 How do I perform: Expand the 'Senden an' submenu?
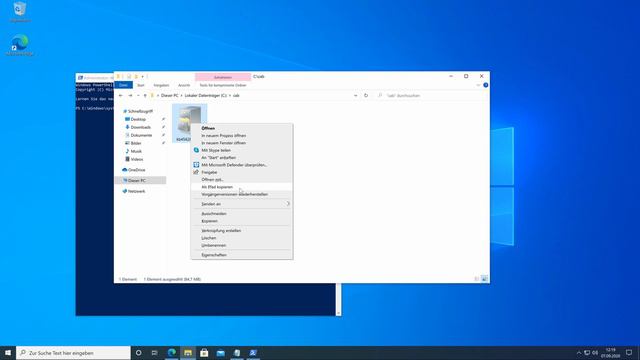click(242, 204)
